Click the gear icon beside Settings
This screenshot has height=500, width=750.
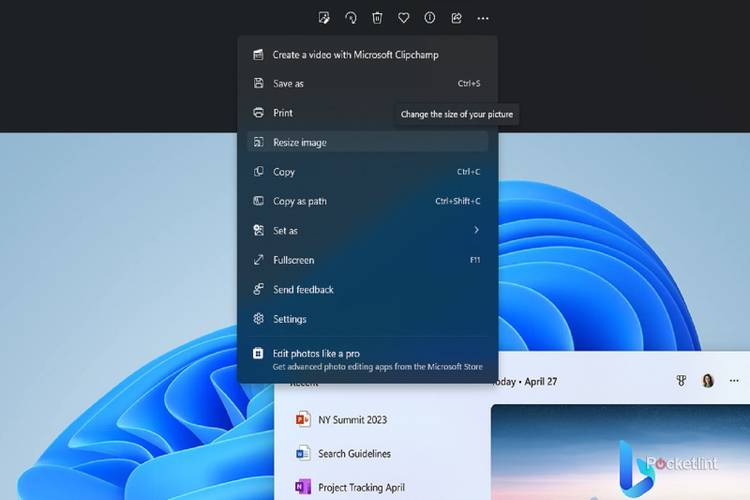click(258, 319)
